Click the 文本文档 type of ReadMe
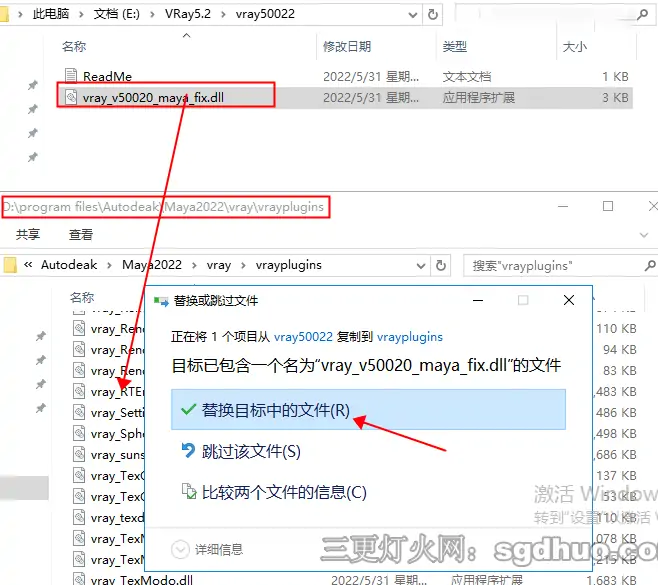This screenshot has height=585, width=658. [467, 77]
